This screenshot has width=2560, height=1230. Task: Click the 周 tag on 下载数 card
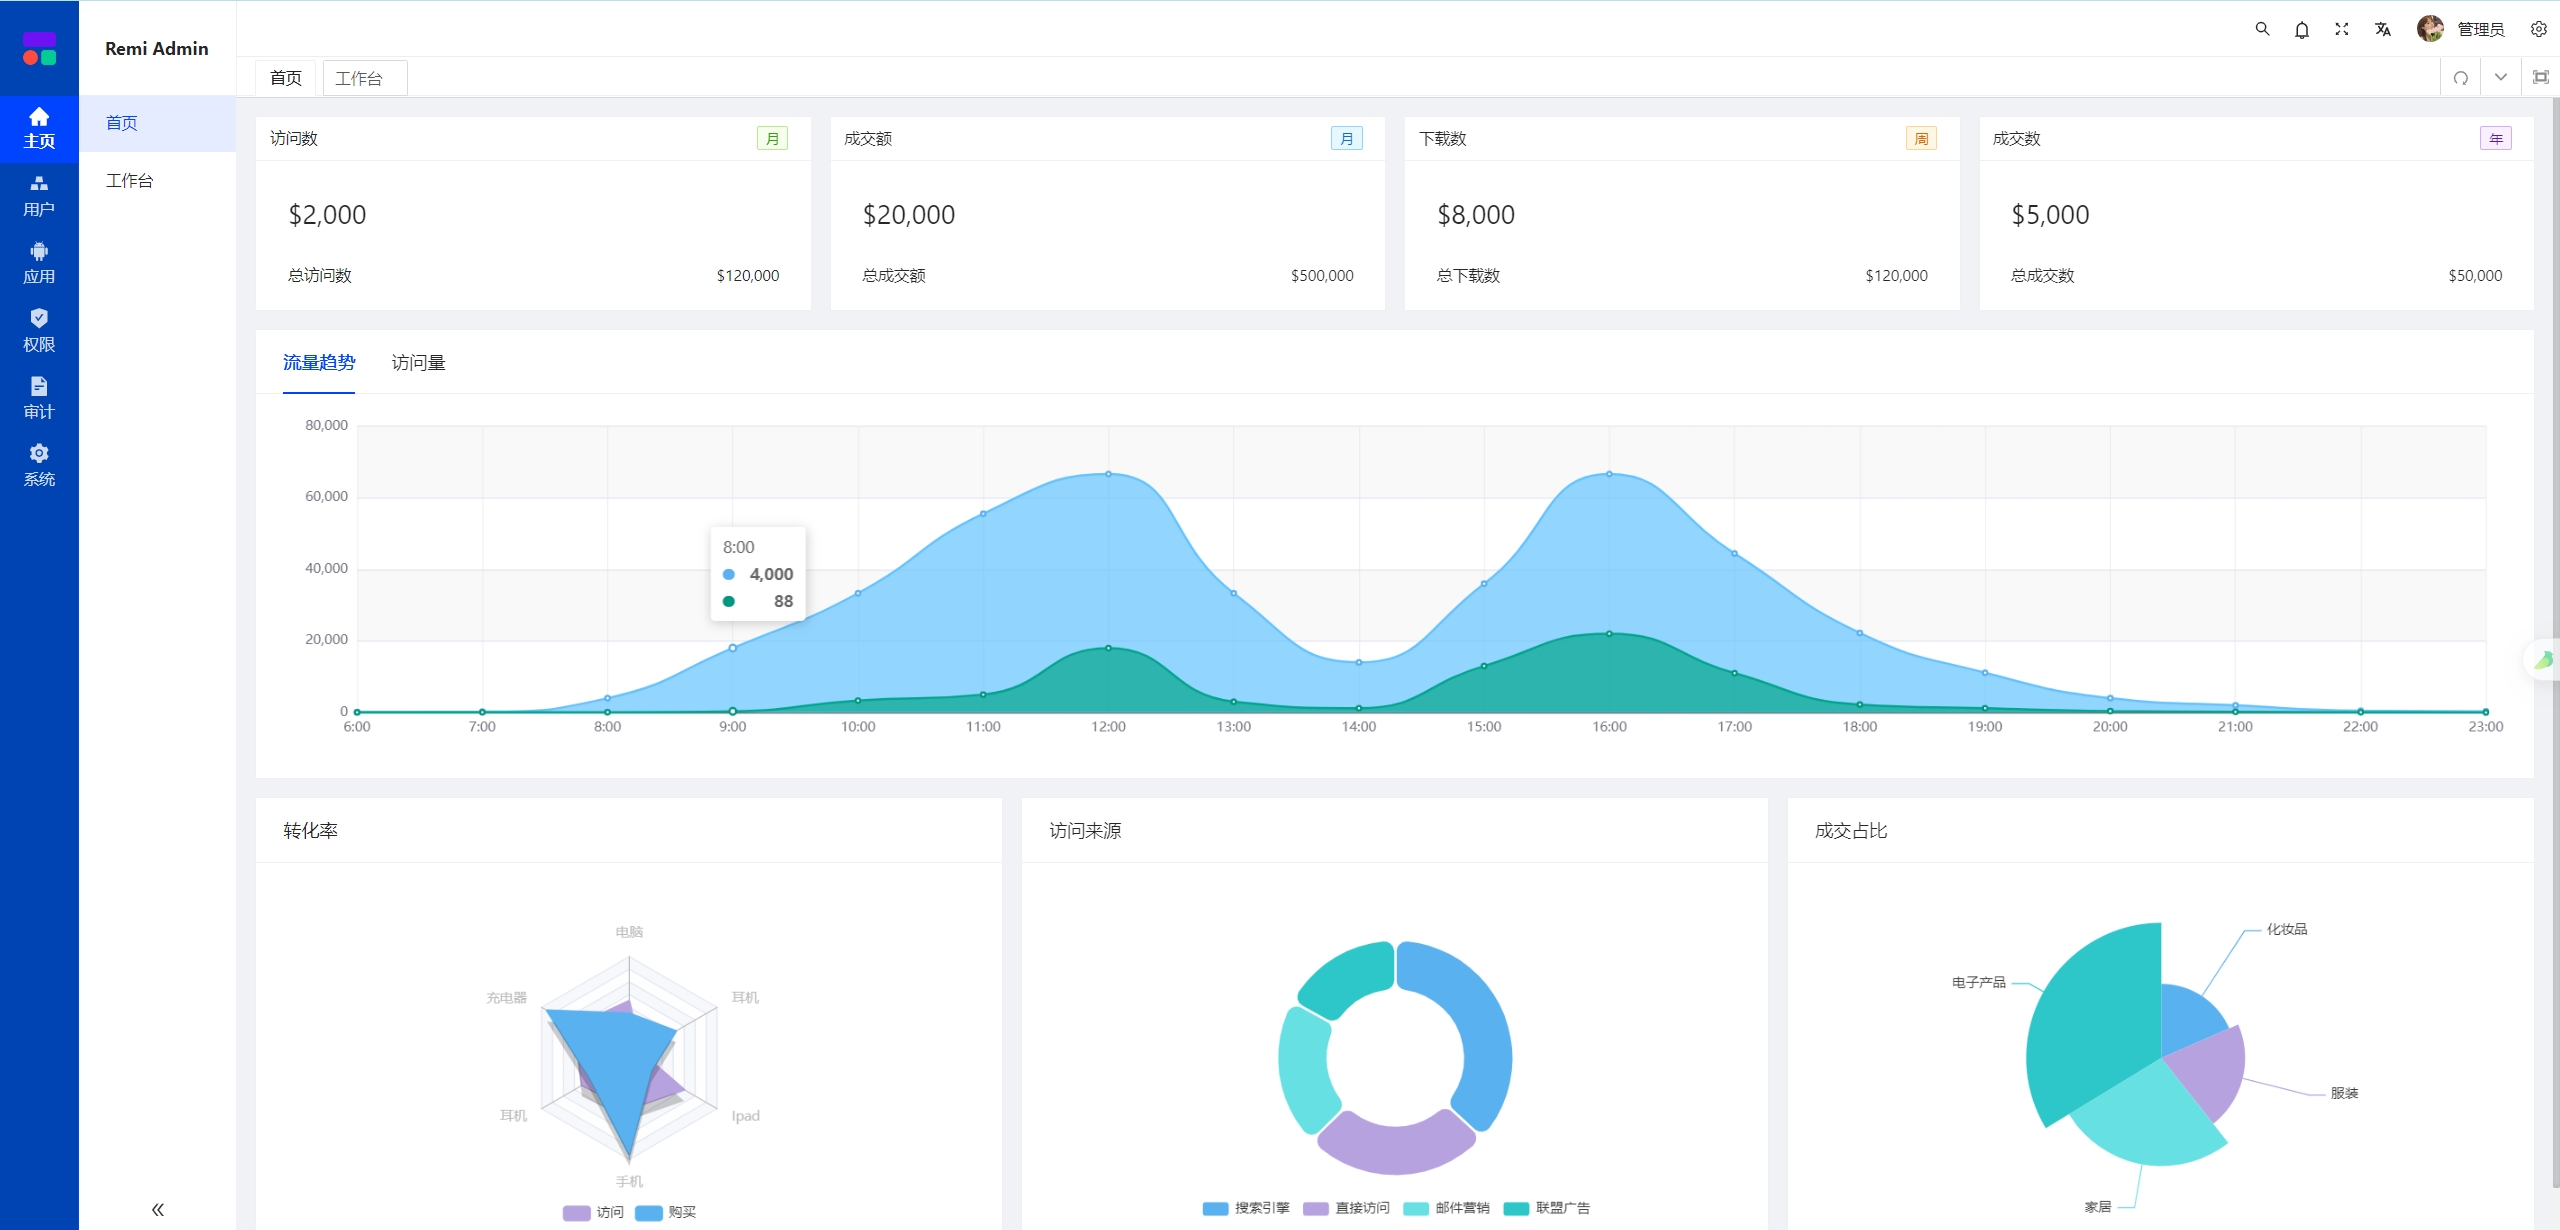pyautogui.click(x=1921, y=138)
